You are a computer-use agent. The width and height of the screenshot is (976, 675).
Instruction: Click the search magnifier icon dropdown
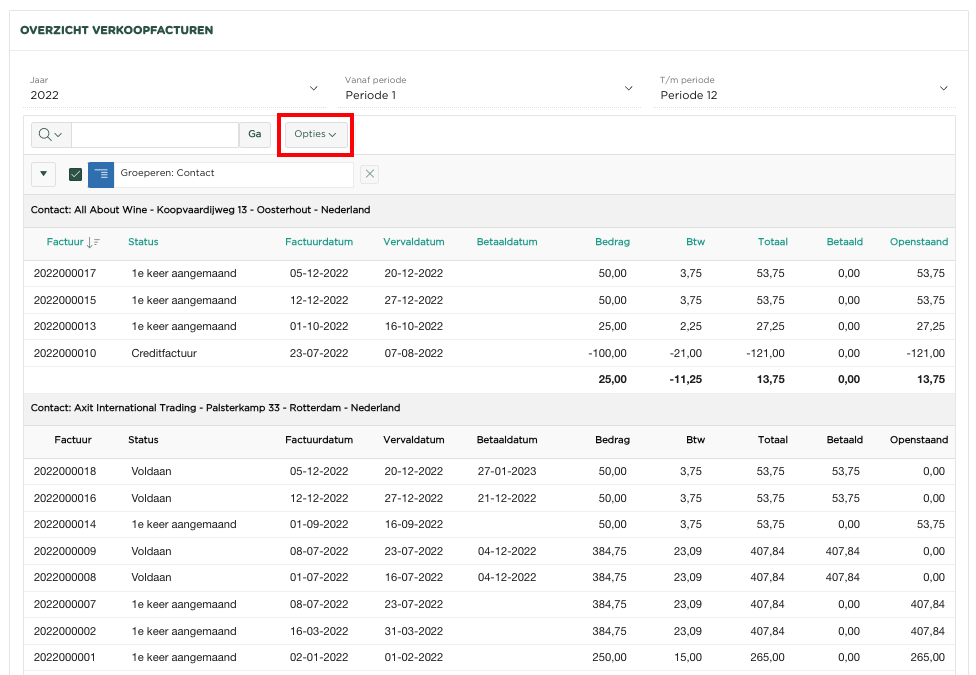click(50, 135)
